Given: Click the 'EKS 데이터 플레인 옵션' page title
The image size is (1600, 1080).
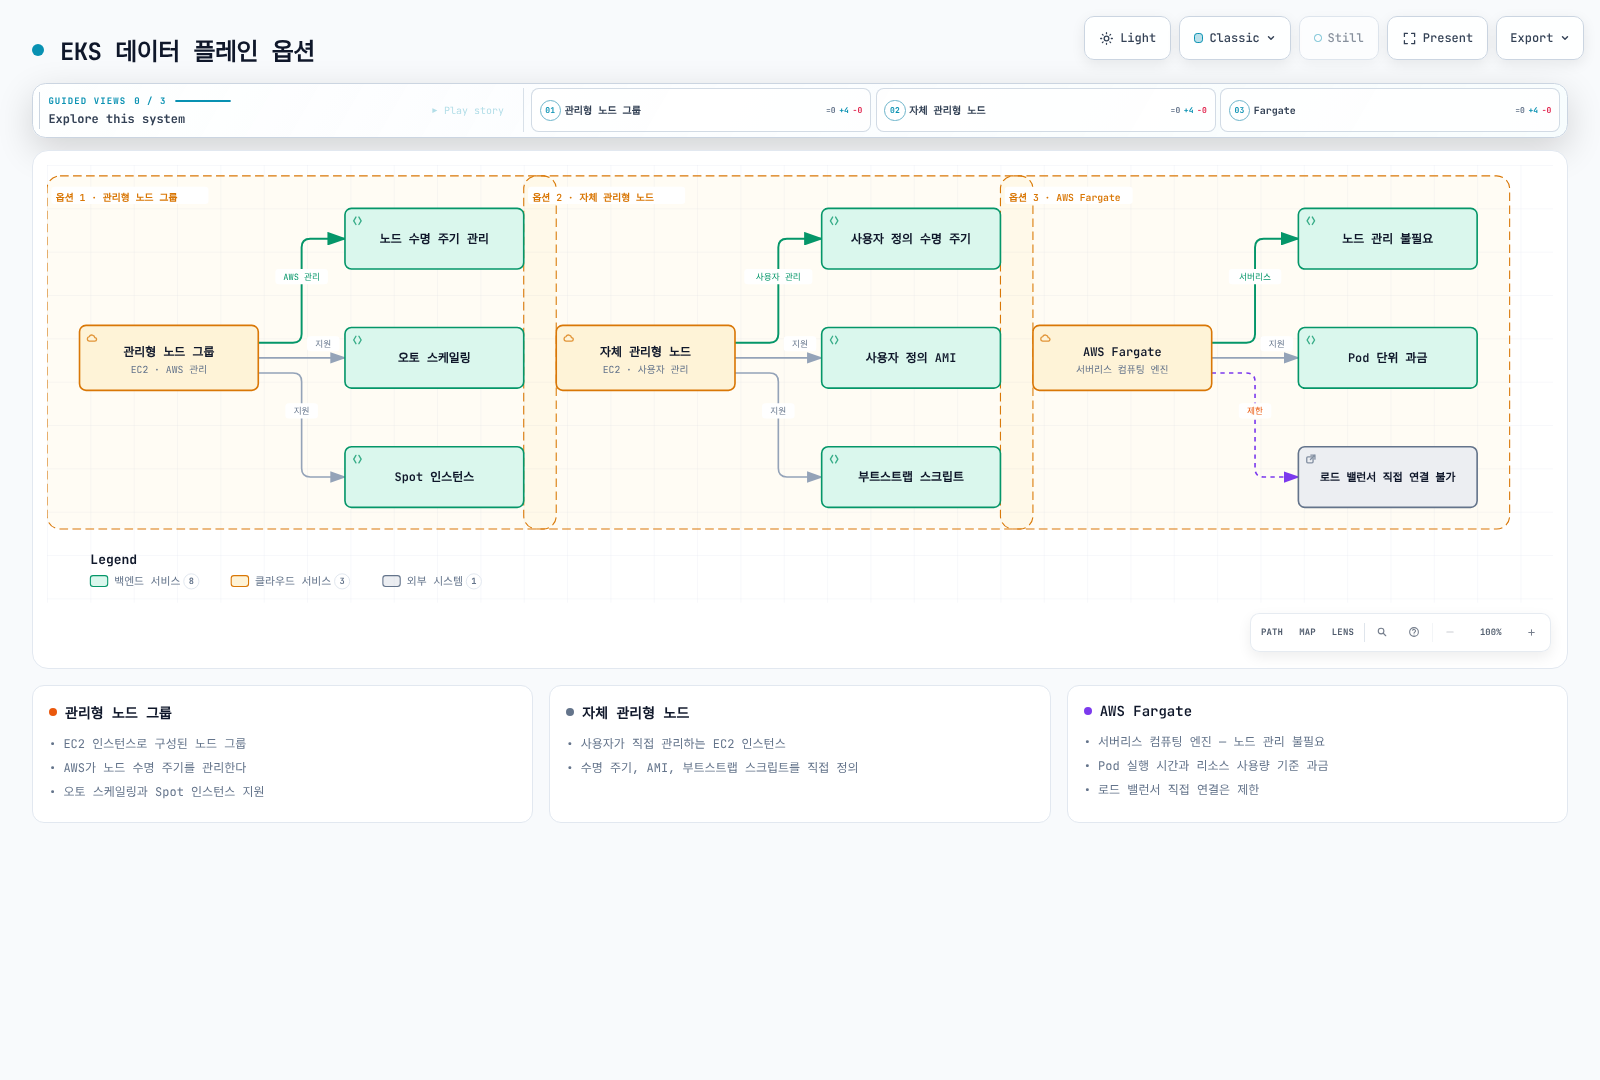Looking at the screenshot, I should (188, 51).
